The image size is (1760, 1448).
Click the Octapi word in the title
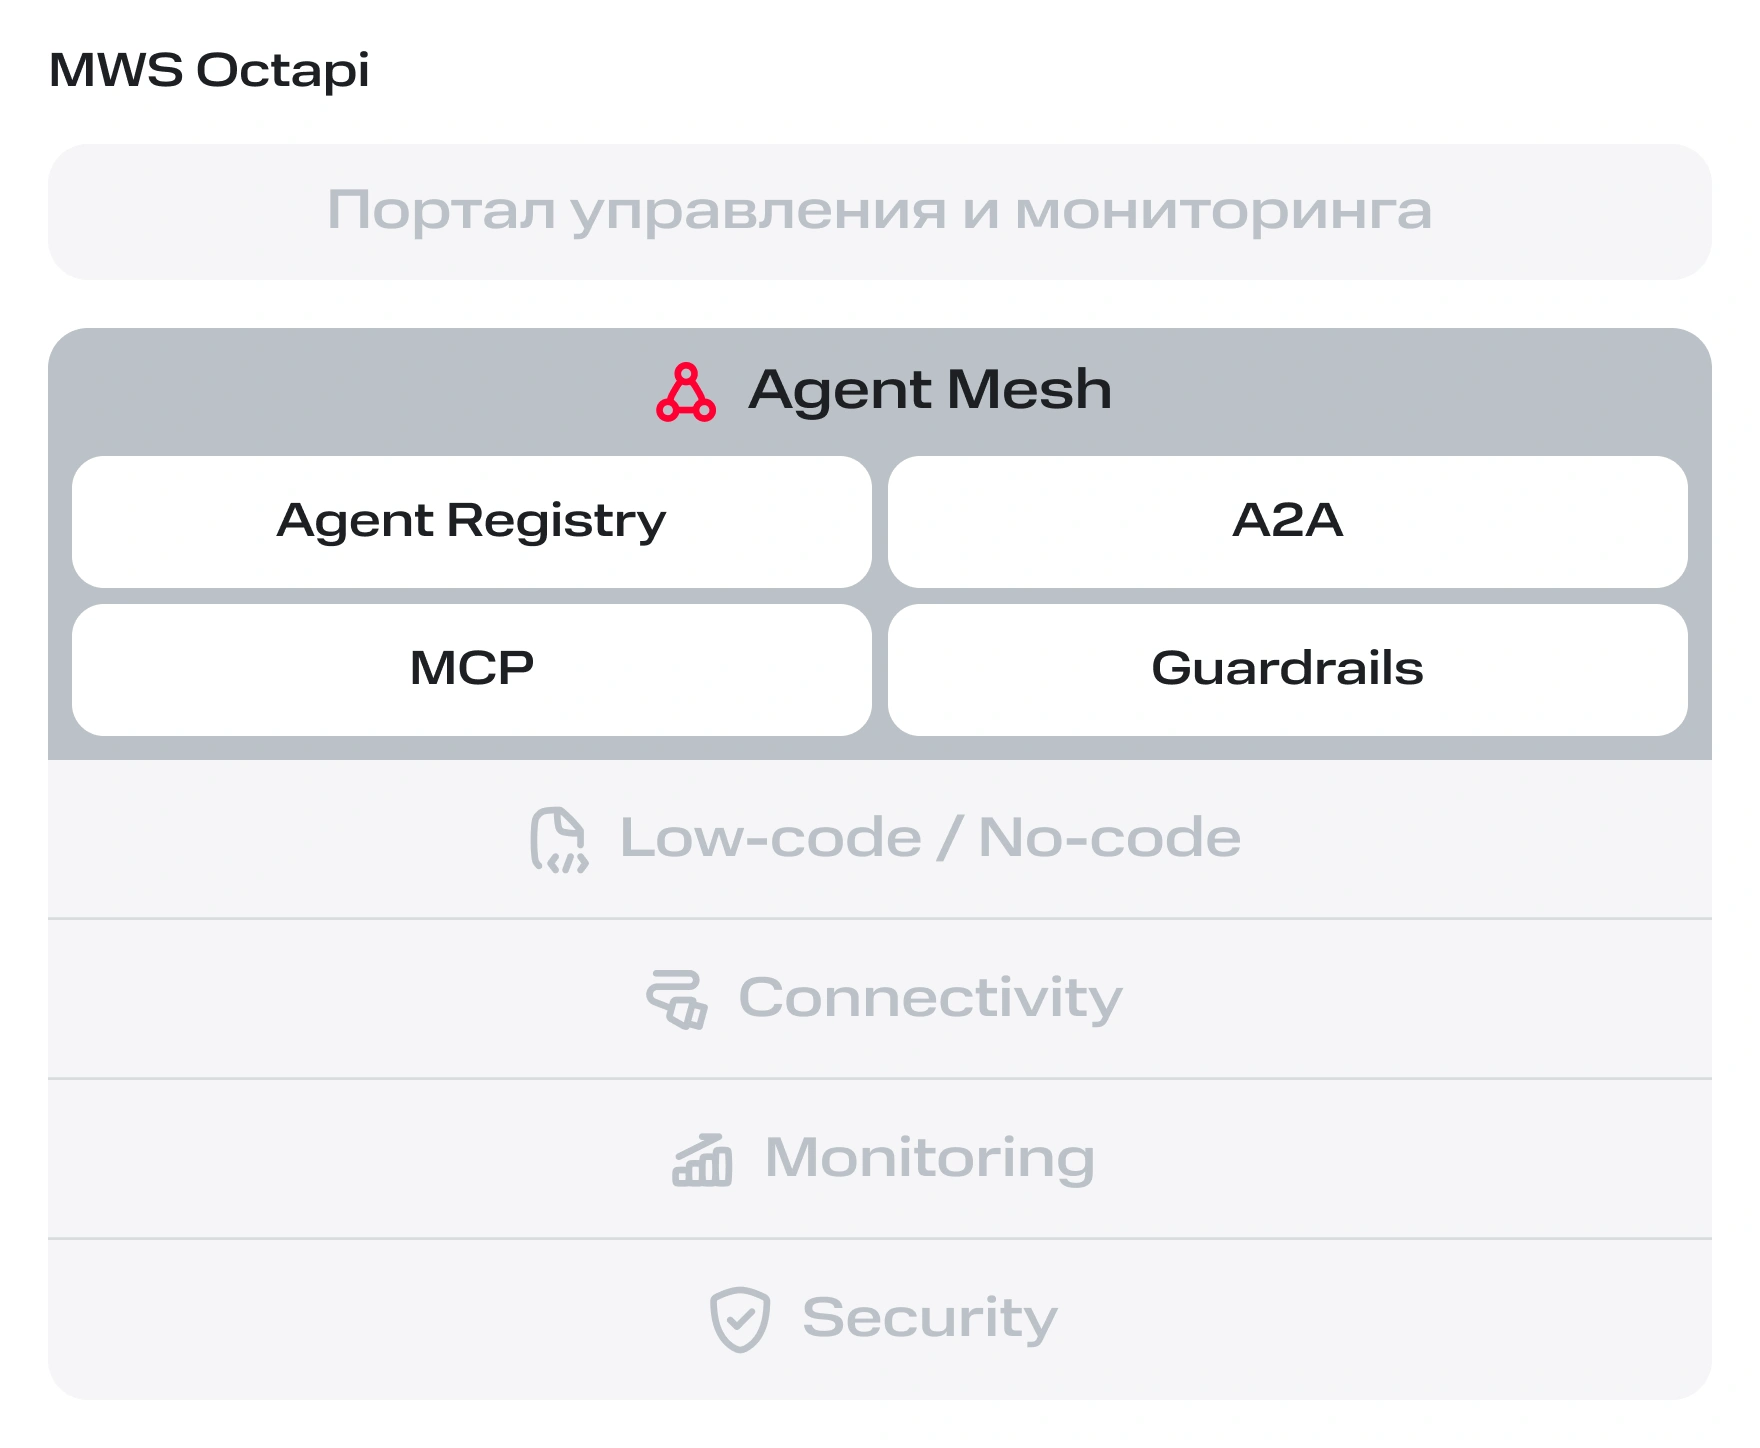point(282,72)
